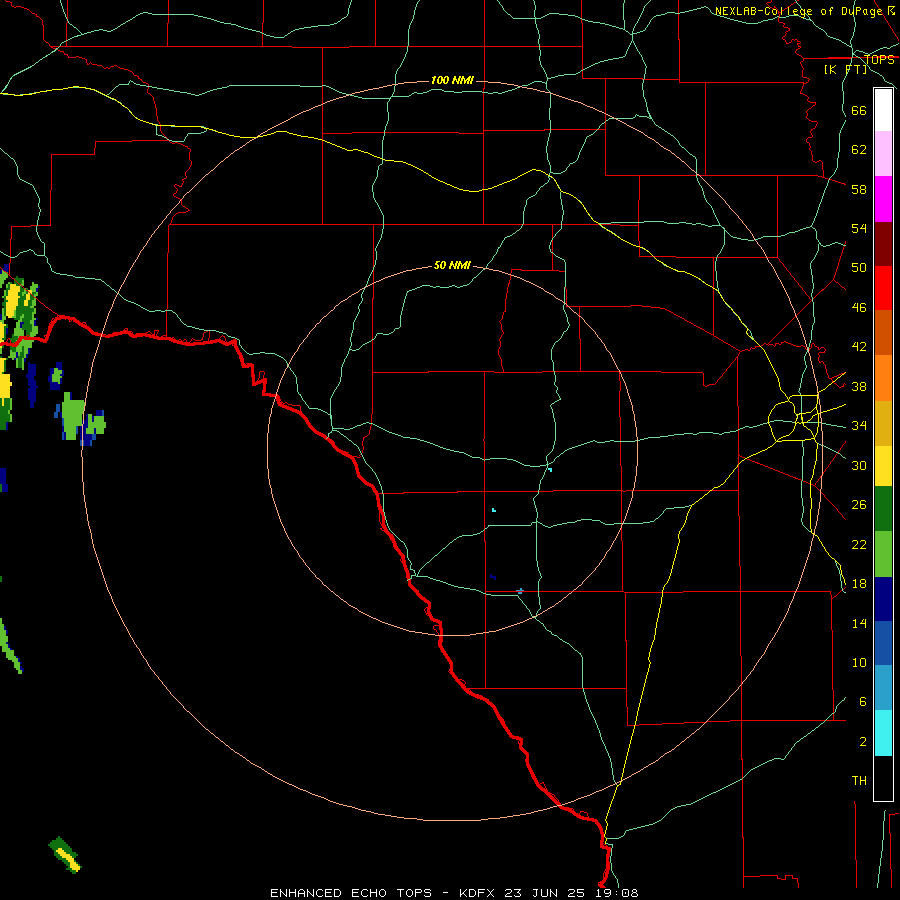Viewport: 900px width, 900px height.
Task: Click the ENHANCED ECHO TOPS product title
Action: pos(351,893)
